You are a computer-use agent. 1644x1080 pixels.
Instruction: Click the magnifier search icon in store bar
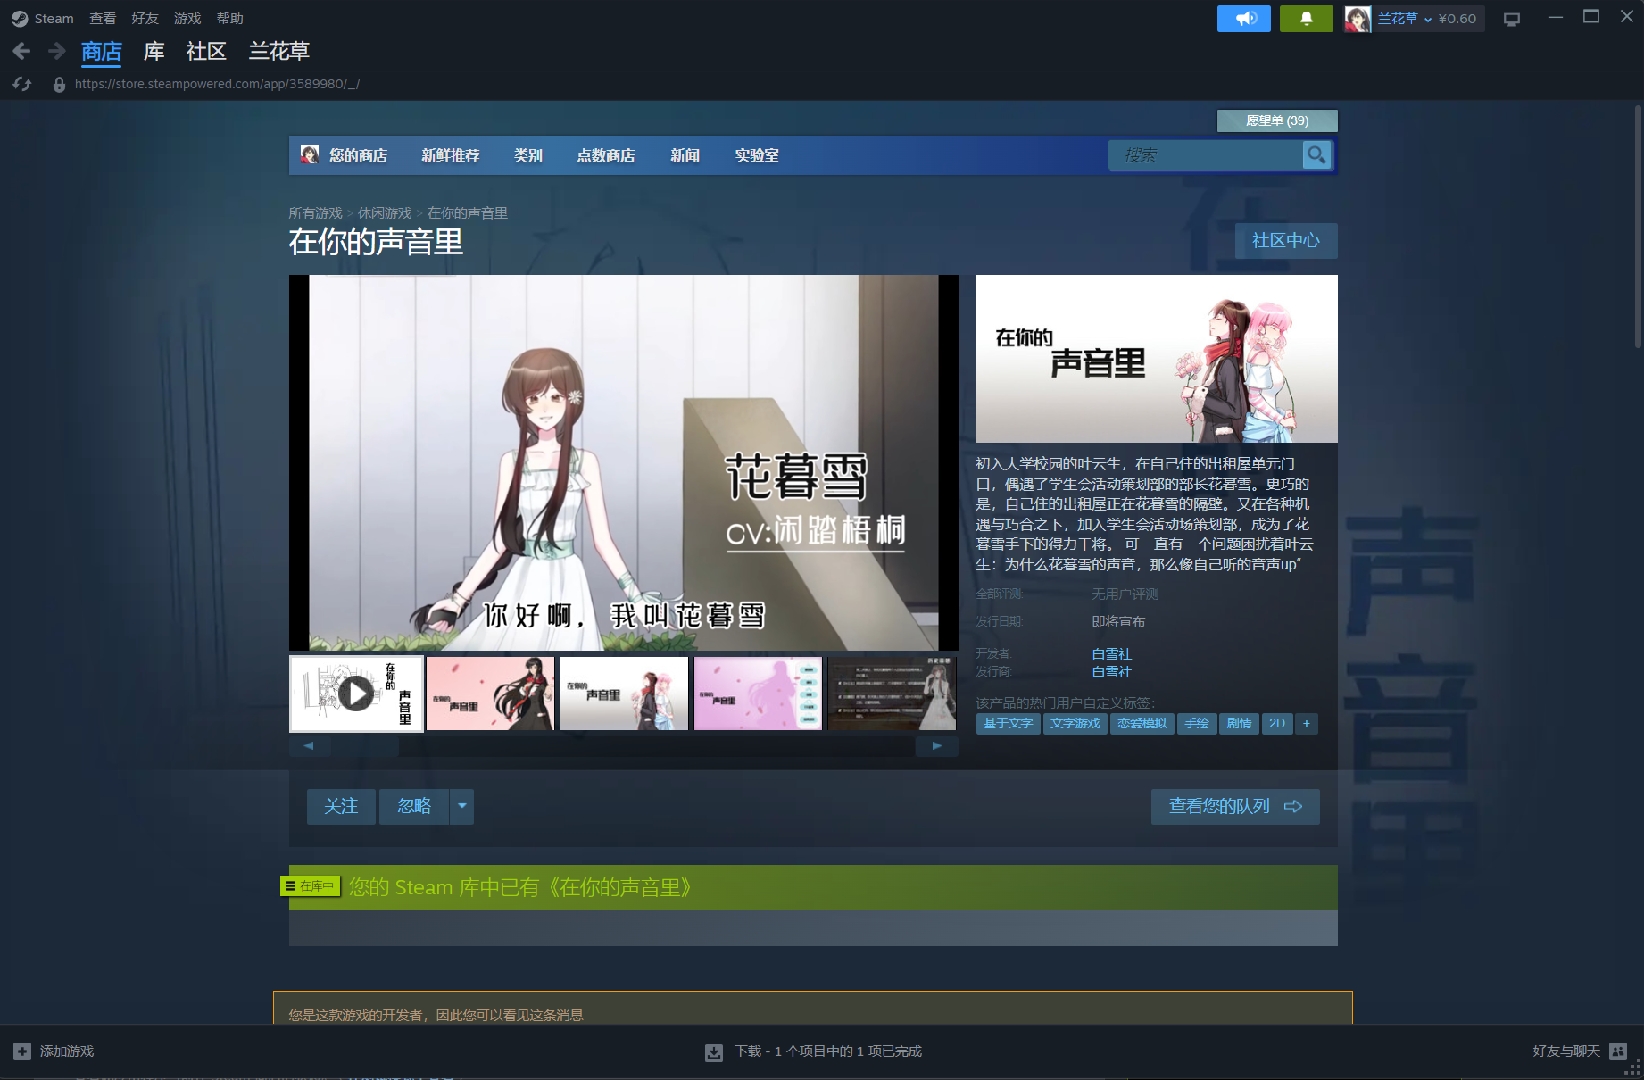click(1316, 155)
